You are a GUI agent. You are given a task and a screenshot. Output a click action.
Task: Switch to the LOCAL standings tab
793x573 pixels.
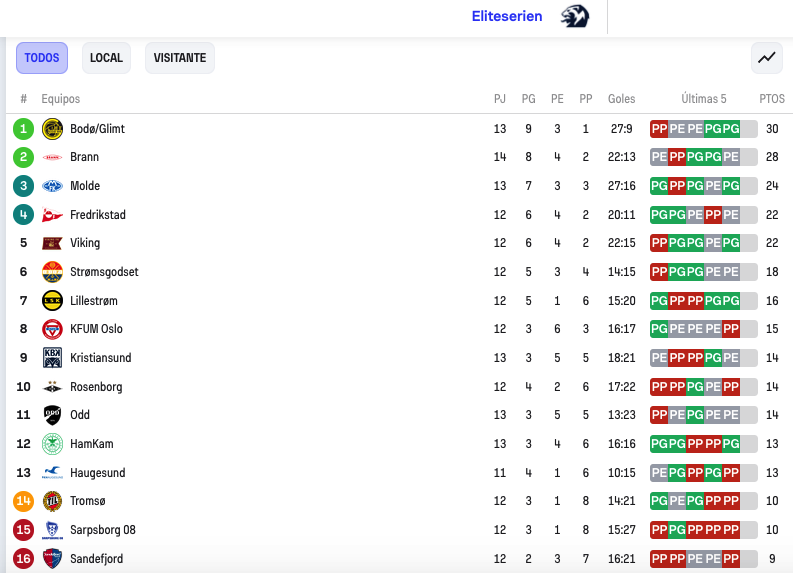click(x=106, y=58)
